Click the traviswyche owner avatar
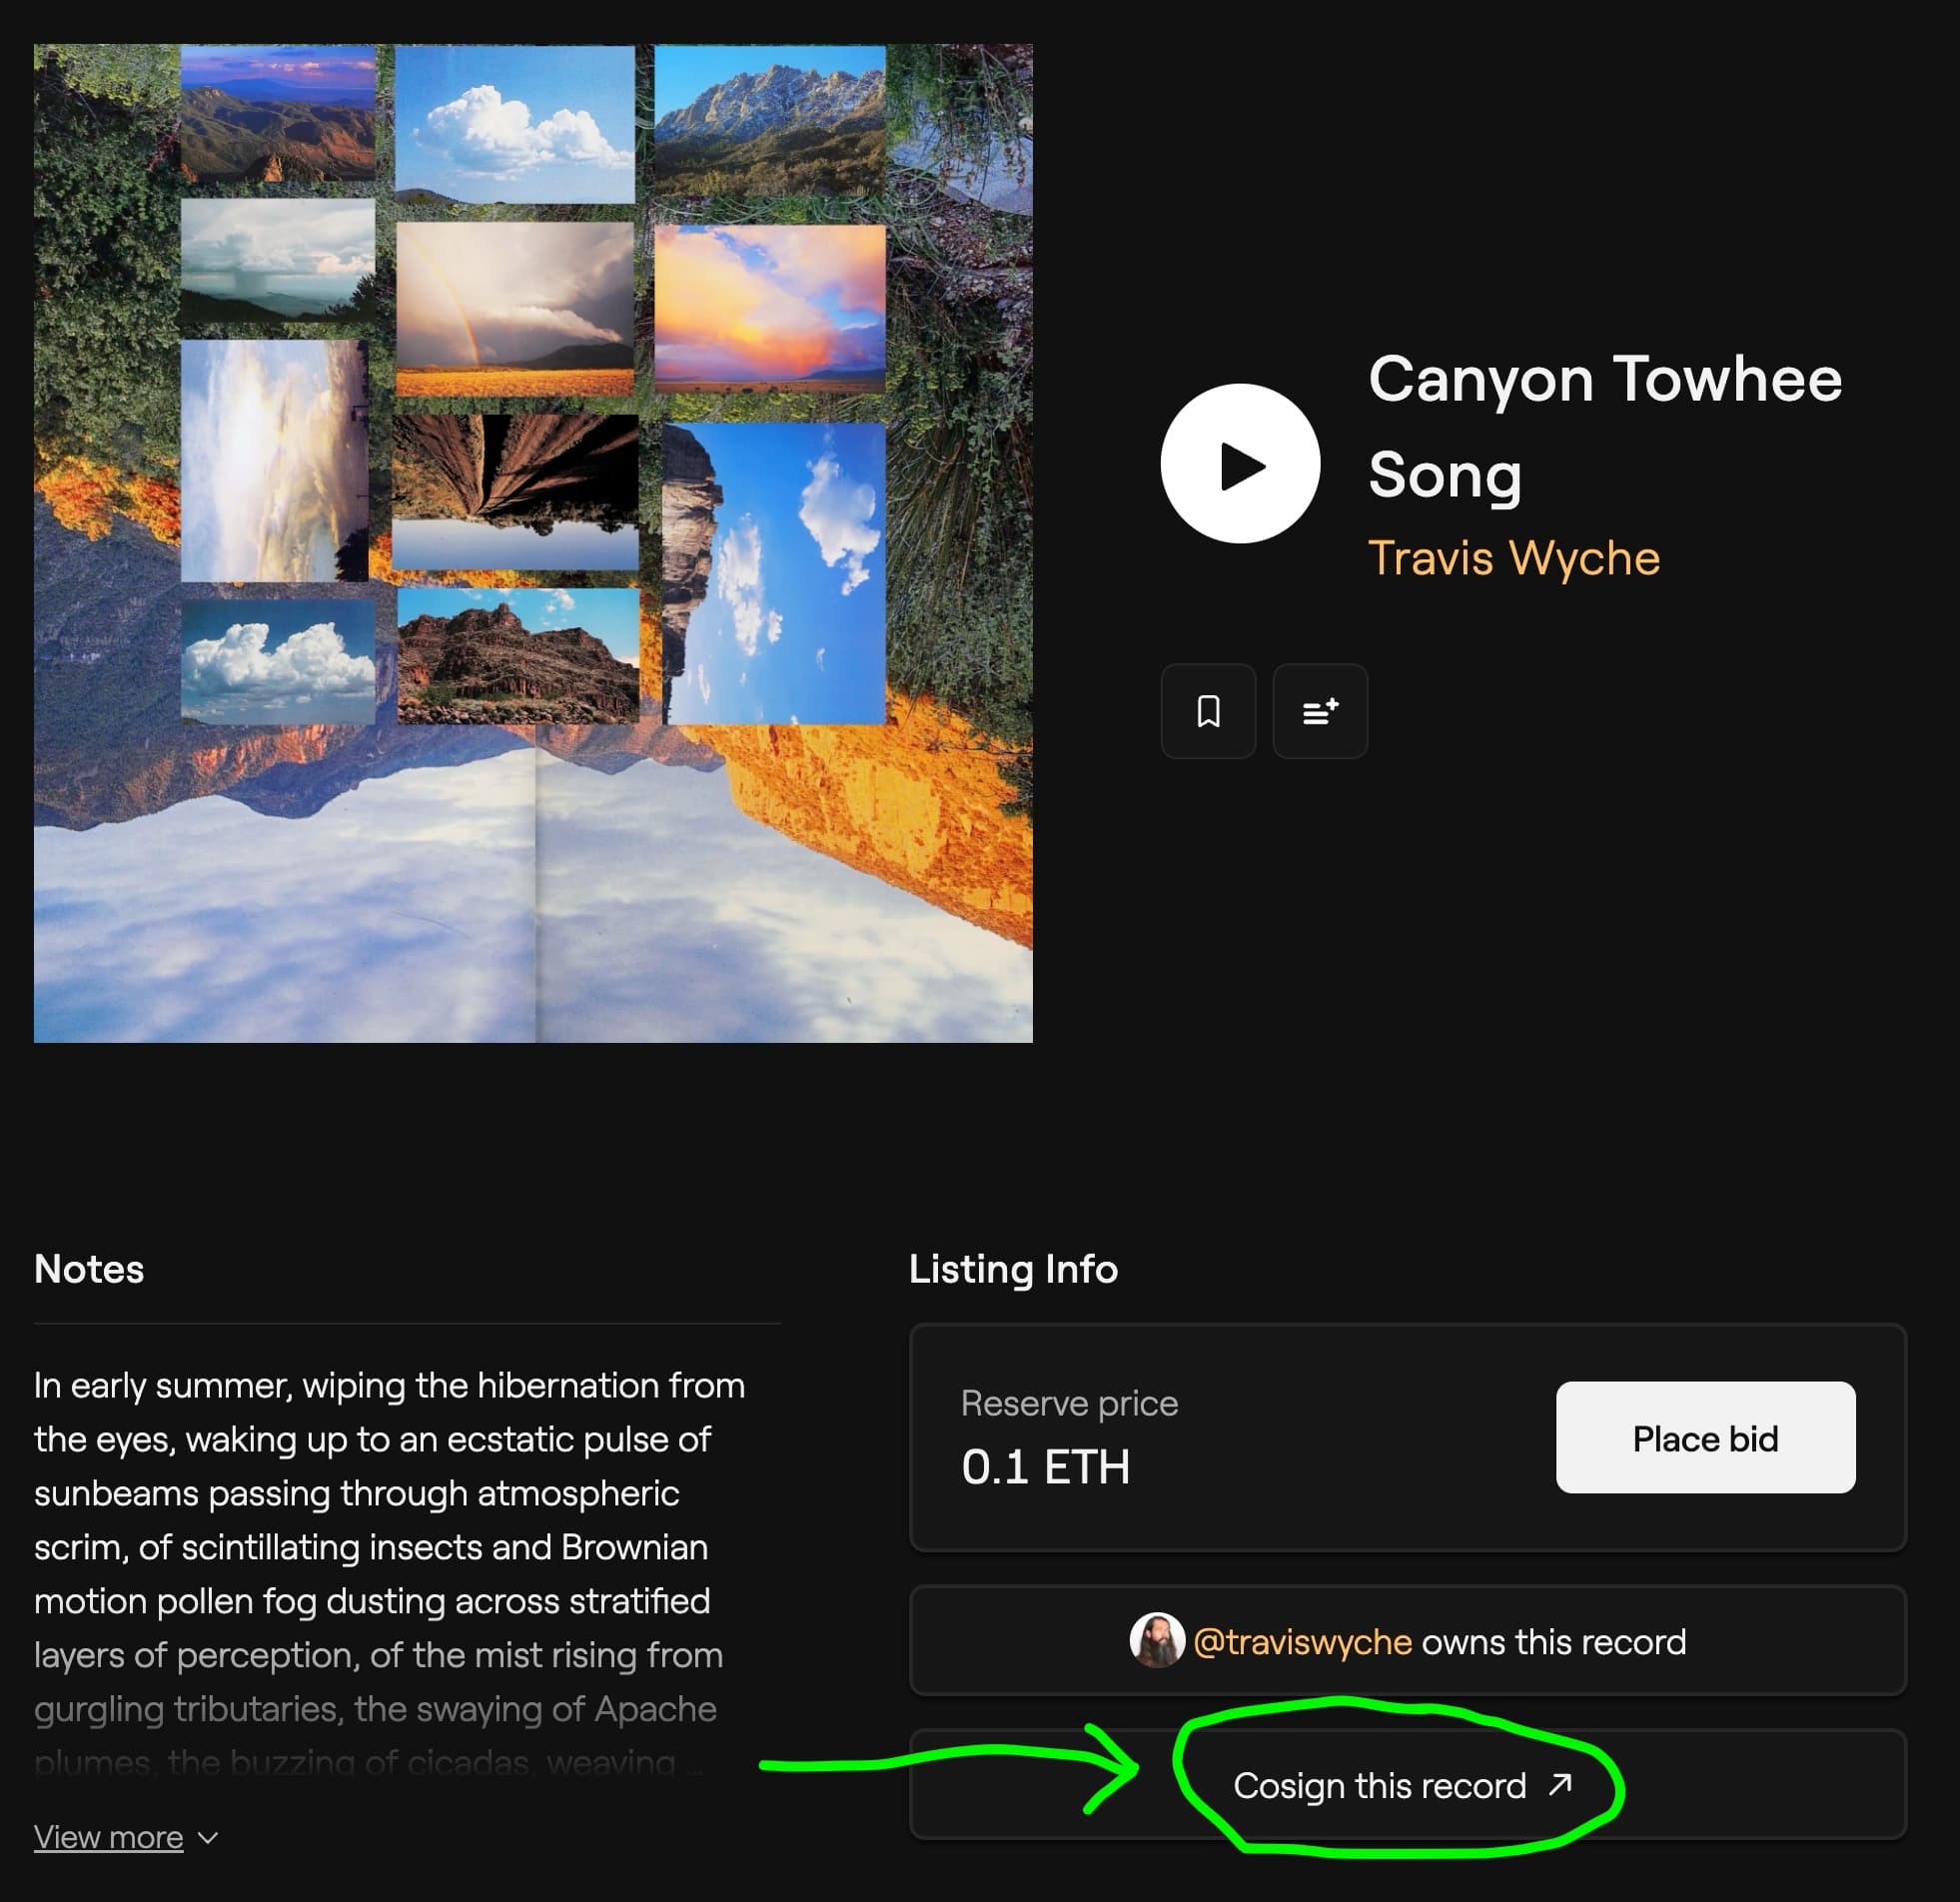Screen dimensions: 1960x1902 [x=1157, y=1641]
